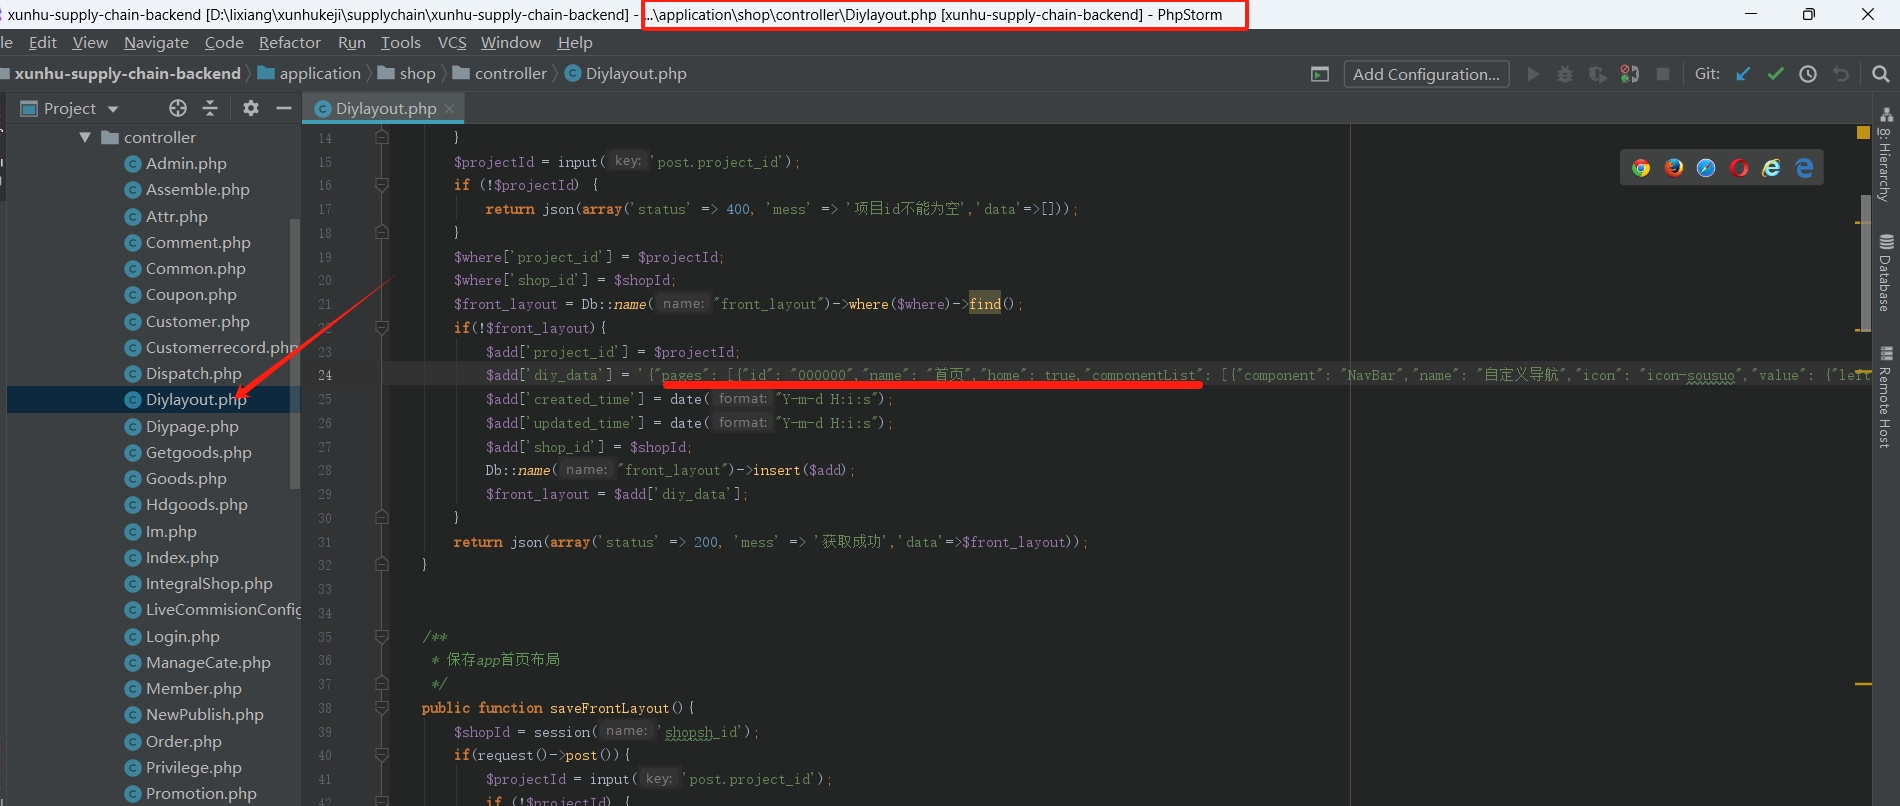Toggle fold marker at line 38
Viewport: 1900px width, 806px height.
click(x=381, y=708)
